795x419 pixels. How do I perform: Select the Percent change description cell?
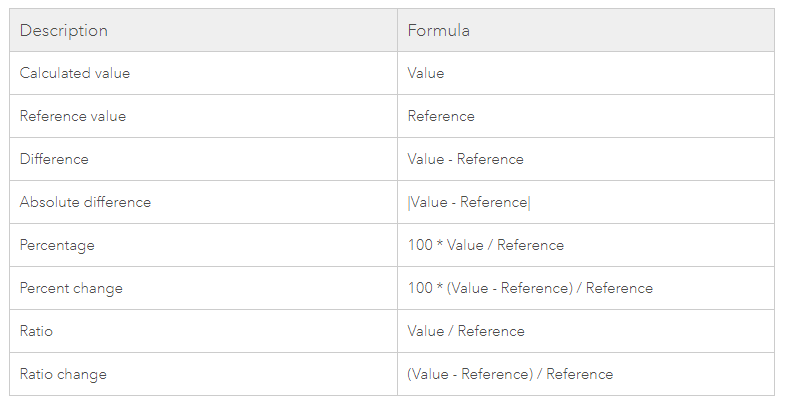coord(71,289)
